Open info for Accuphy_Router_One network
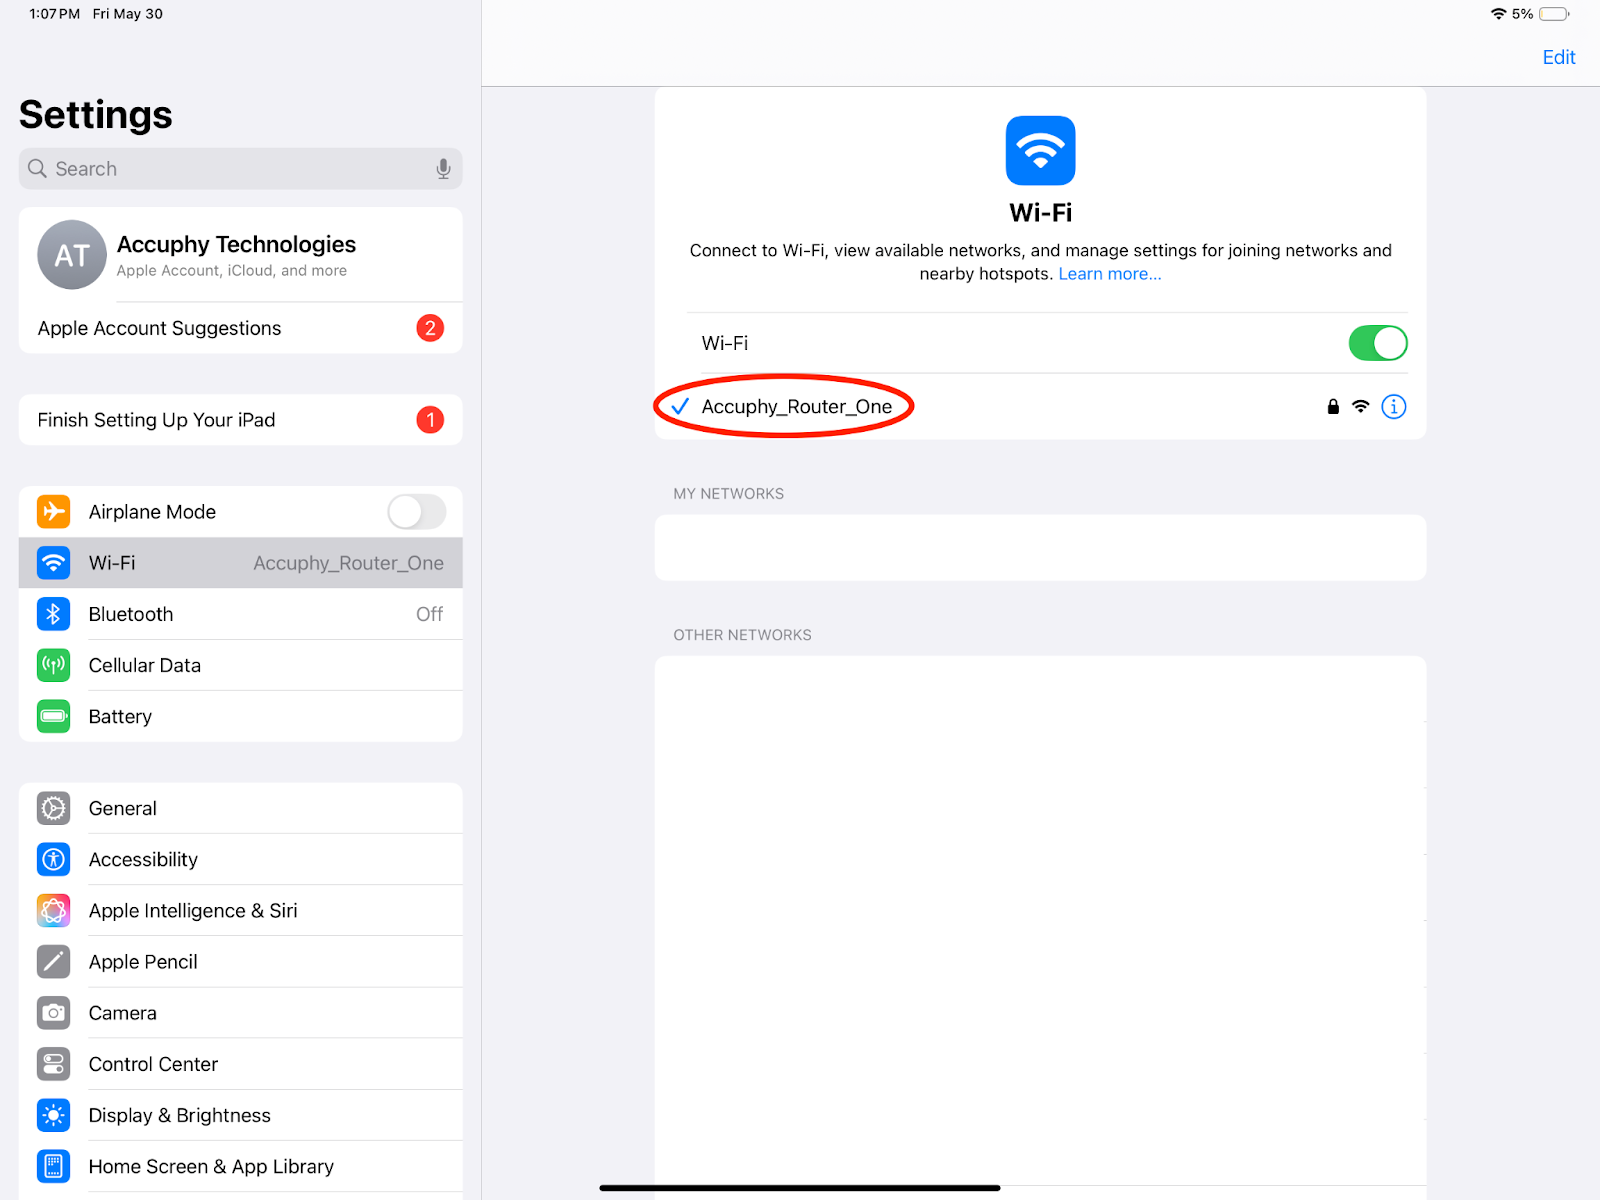This screenshot has height=1200, width=1600. (1394, 407)
